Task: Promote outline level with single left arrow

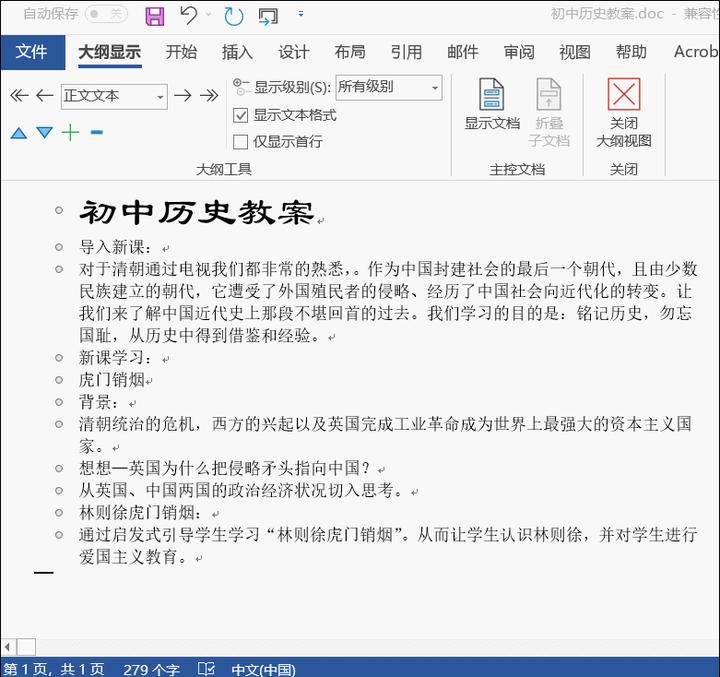Action: click(x=45, y=96)
